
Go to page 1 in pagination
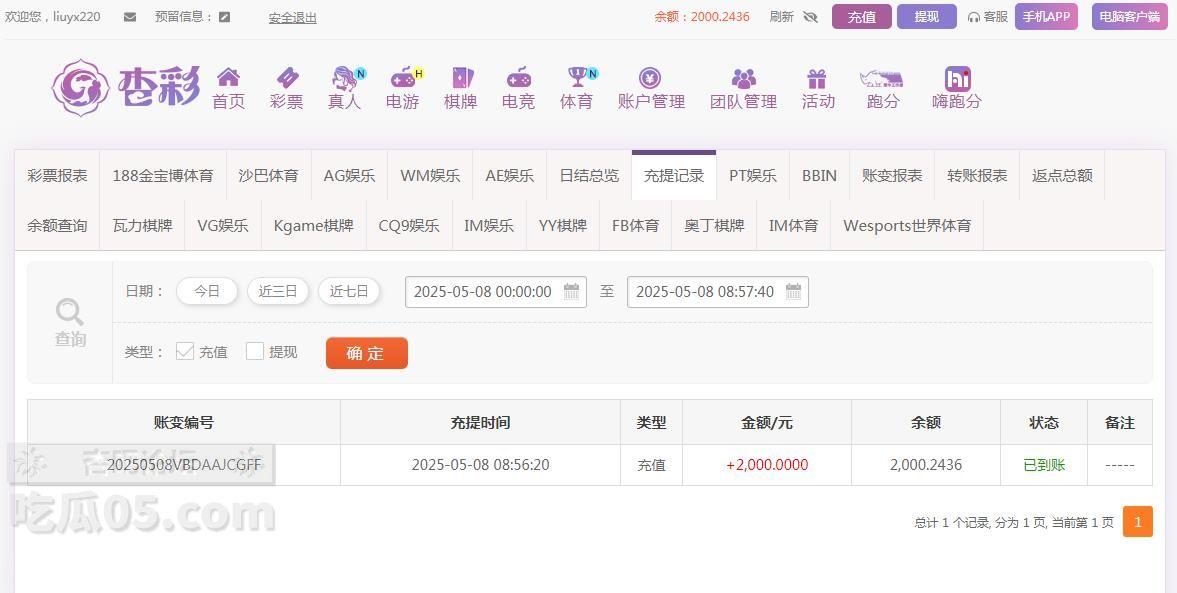click(x=1137, y=522)
